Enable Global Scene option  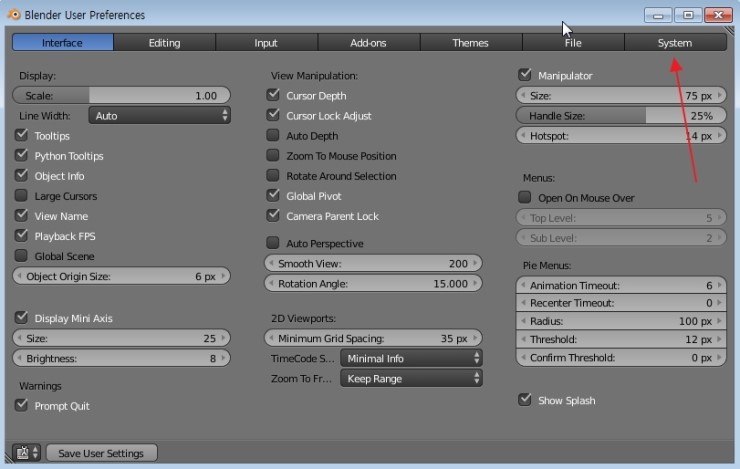[x=21, y=256]
